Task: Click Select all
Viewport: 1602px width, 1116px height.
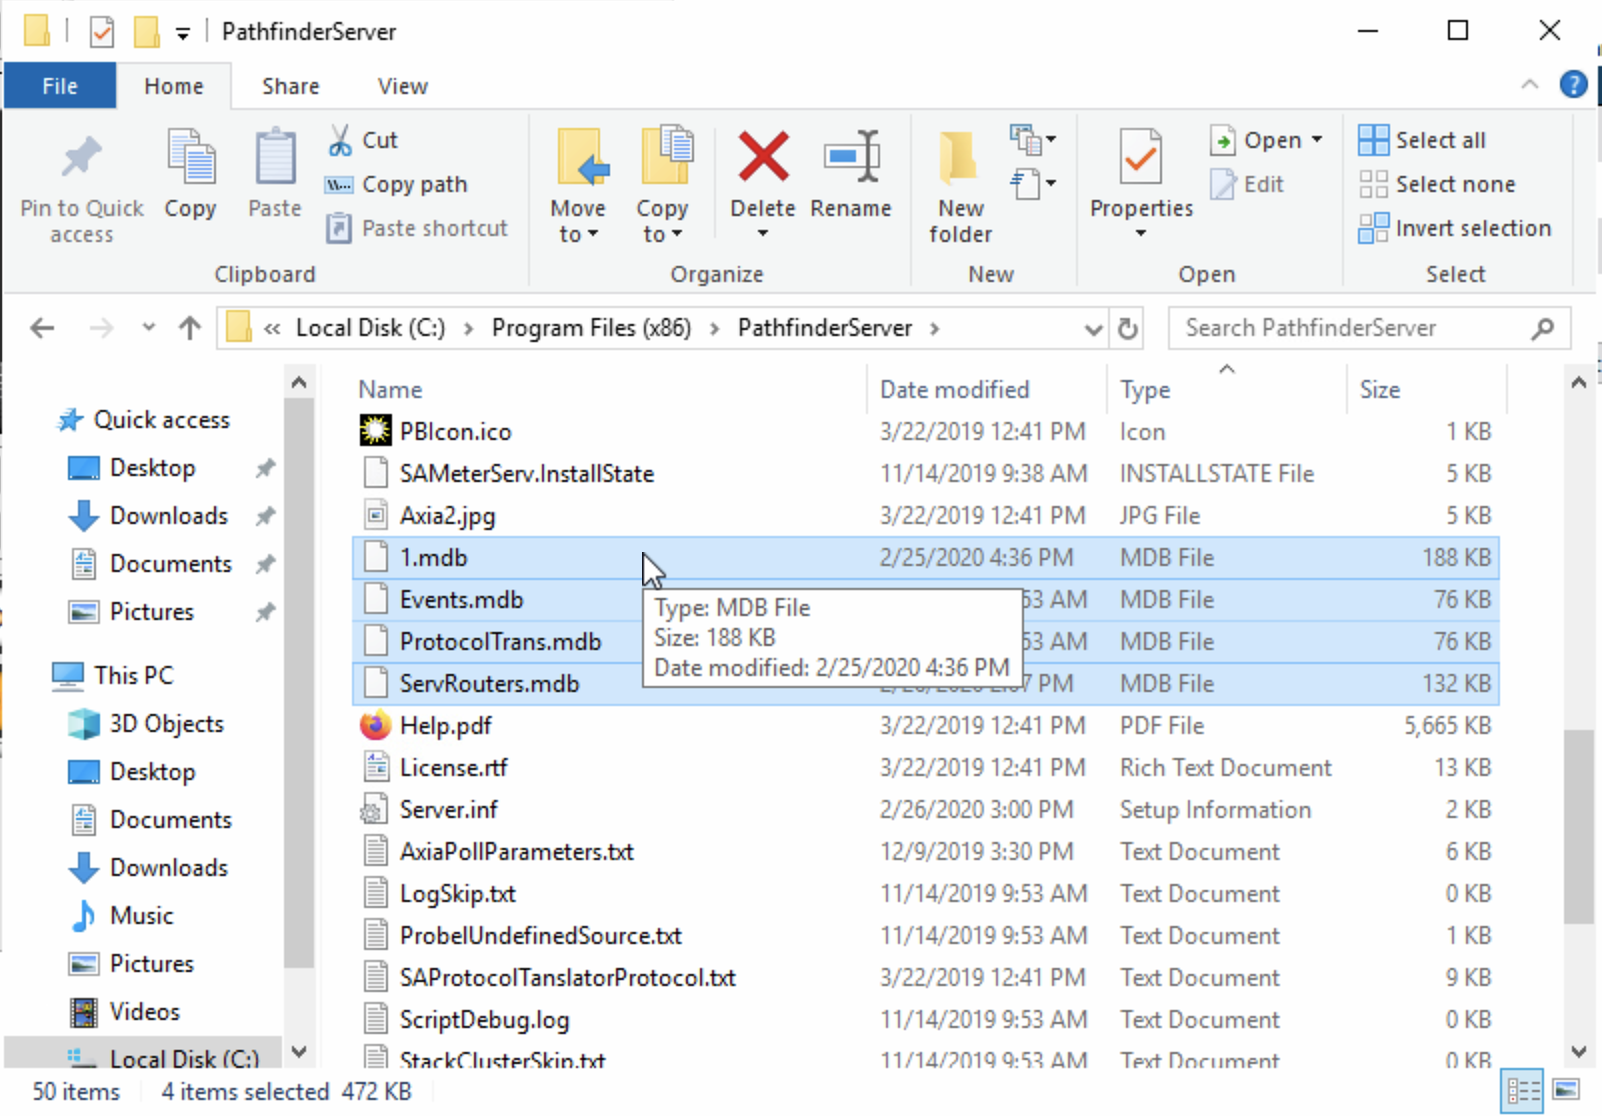Action: point(1422,140)
